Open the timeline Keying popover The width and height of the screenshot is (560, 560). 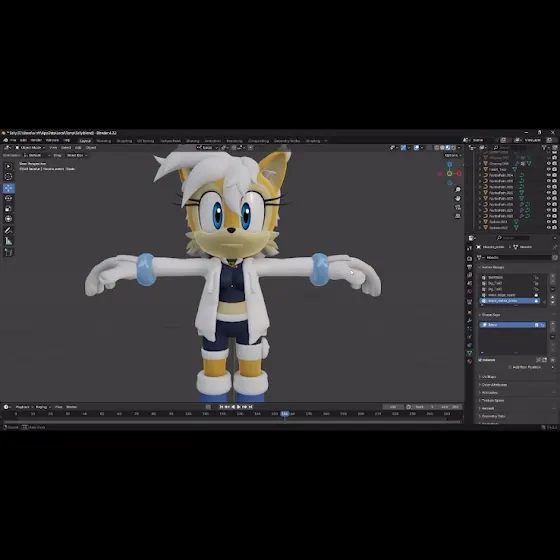[x=43, y=407]
